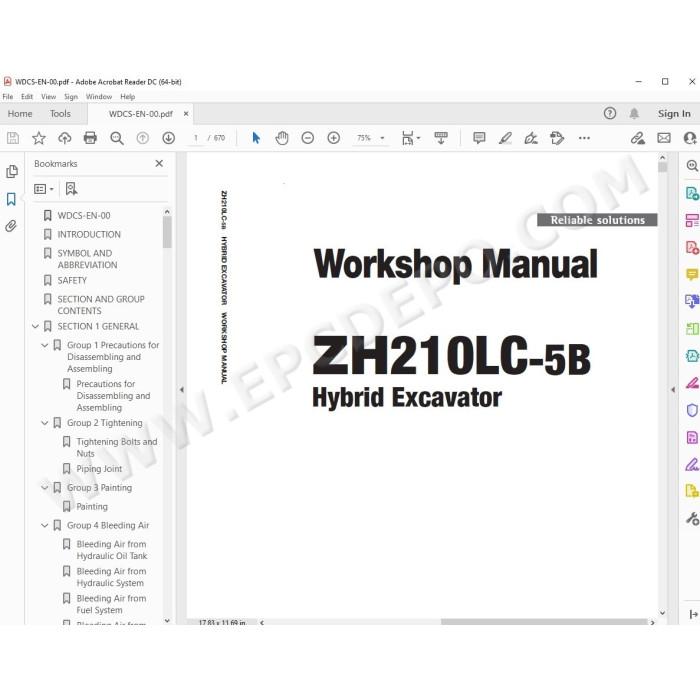Show more toolbar tools ellipsis
This screenshot has height=700, width=700.
tap(584, 138)
